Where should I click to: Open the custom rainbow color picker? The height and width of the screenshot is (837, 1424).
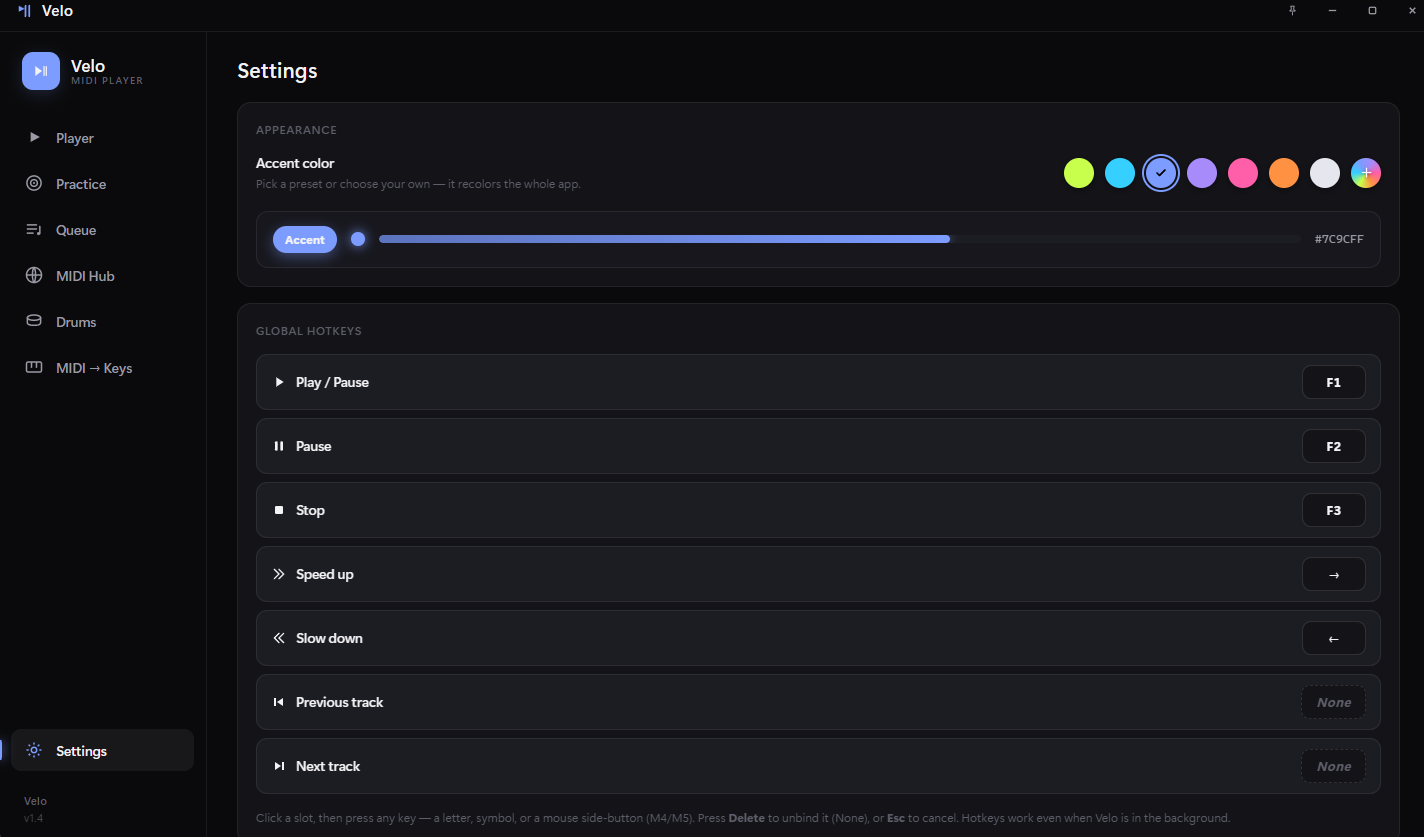1366,173
